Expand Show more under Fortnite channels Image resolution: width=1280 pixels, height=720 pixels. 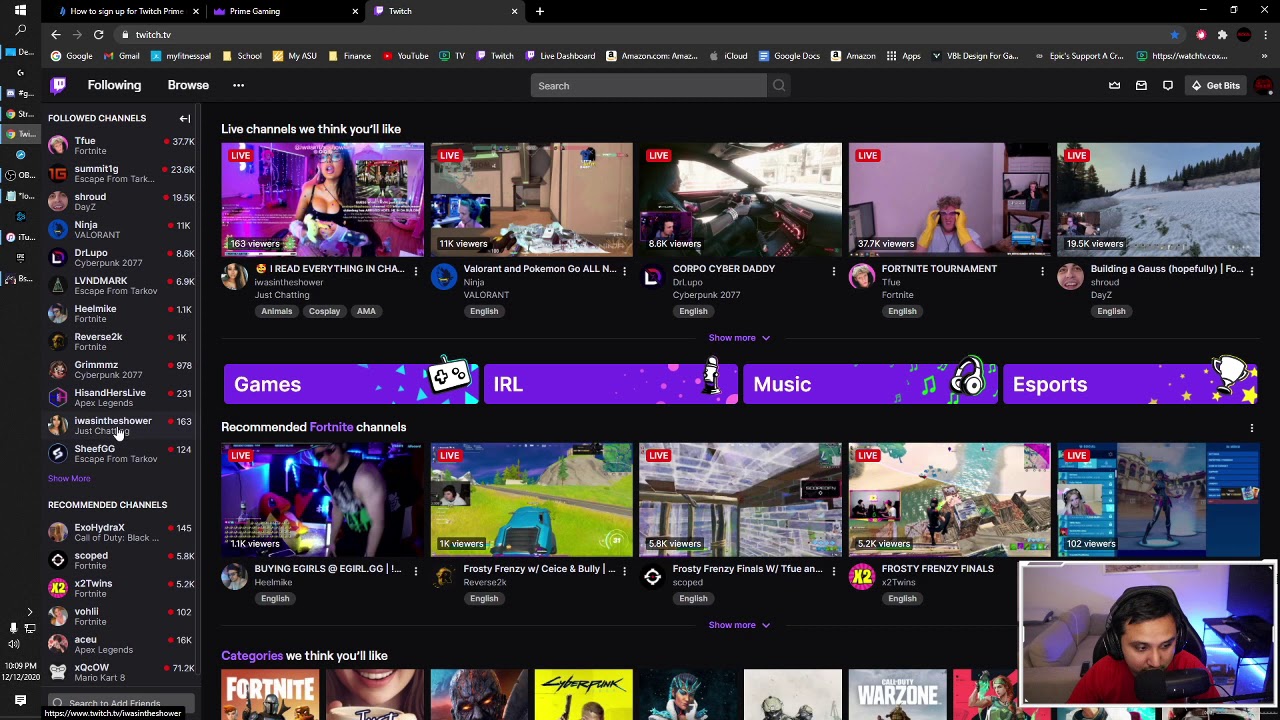pos(739,625)
